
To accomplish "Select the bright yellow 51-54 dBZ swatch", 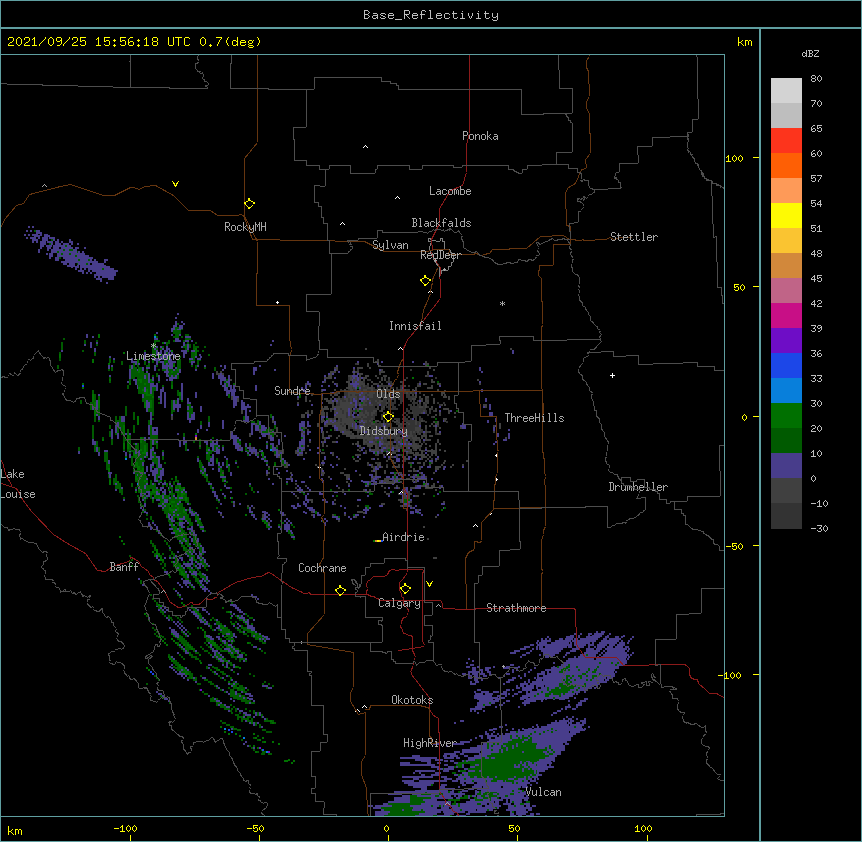I will [786, 215].
